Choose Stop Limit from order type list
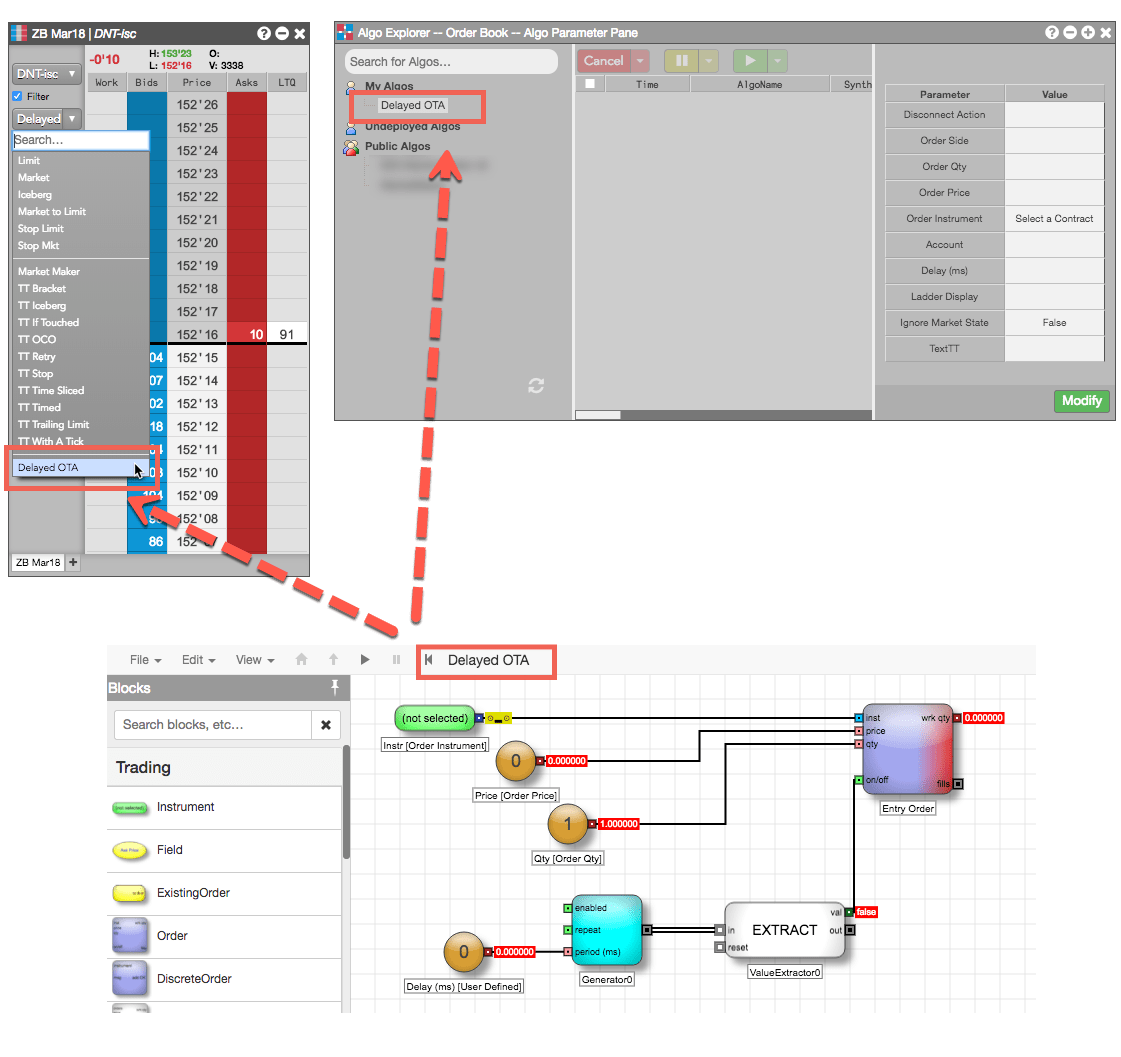 pos(80,229)
